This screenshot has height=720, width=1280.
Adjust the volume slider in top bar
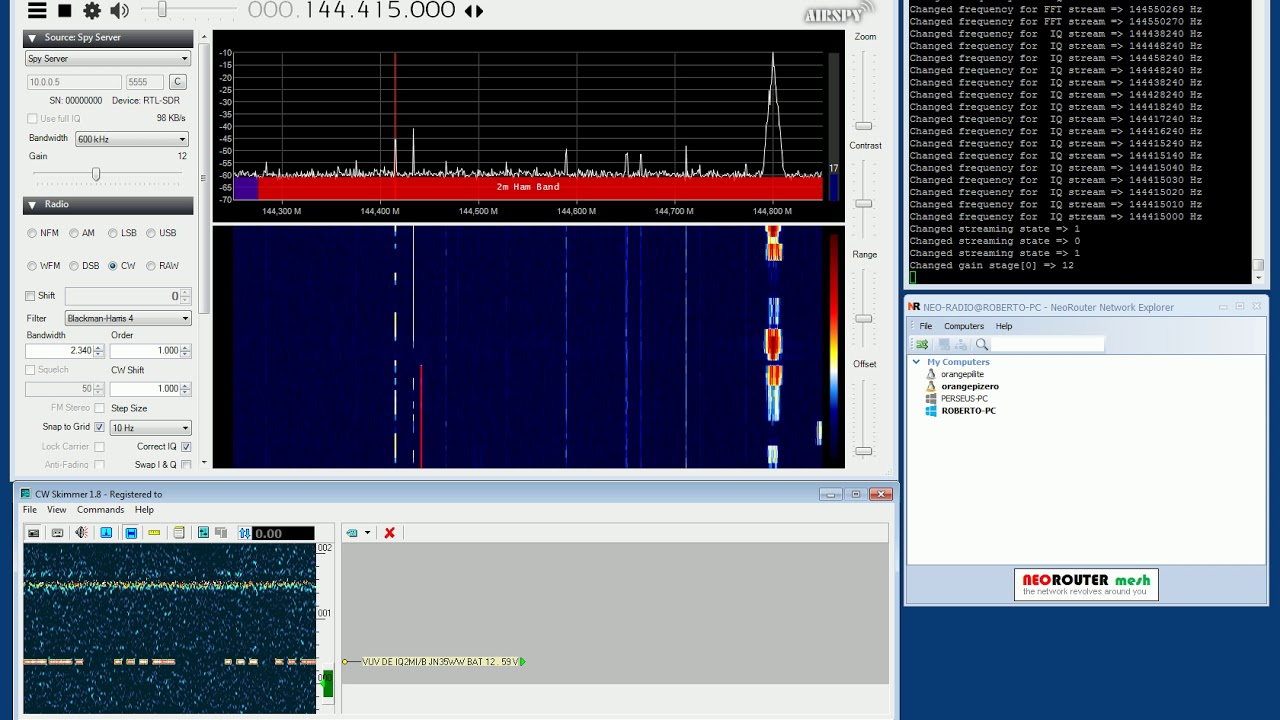(162, 10)
